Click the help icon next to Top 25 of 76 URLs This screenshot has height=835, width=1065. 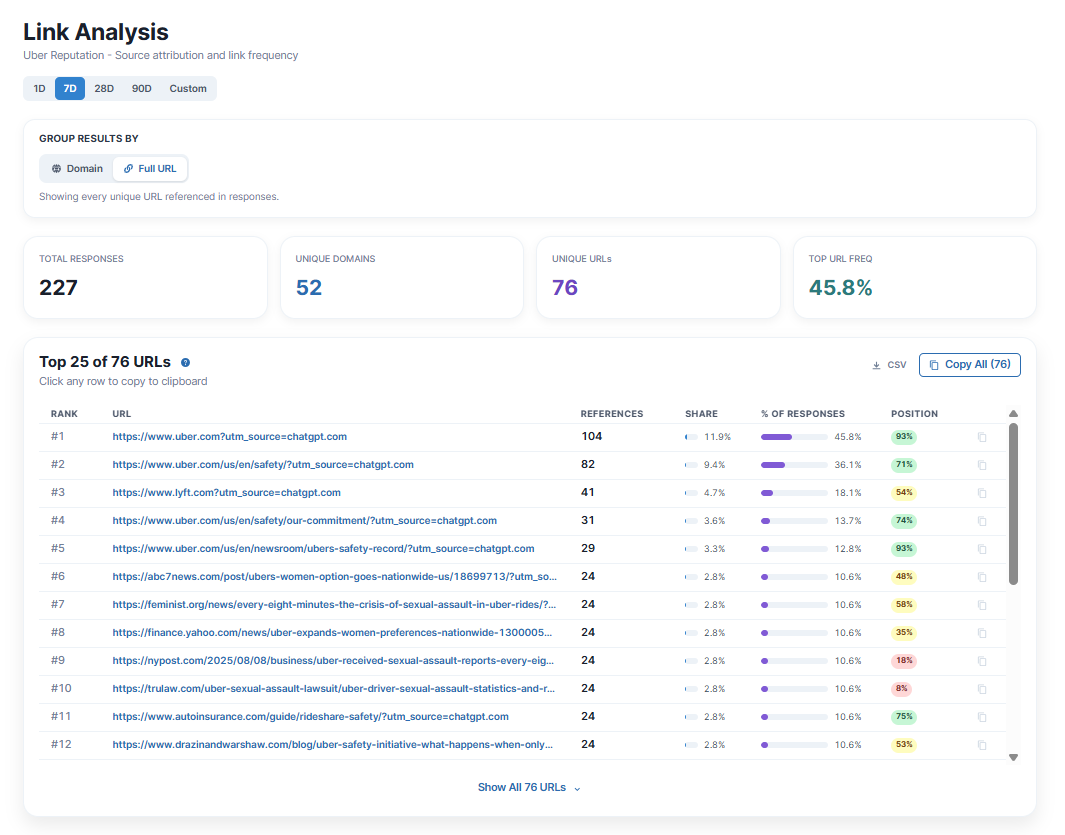[x=185, y=363]
